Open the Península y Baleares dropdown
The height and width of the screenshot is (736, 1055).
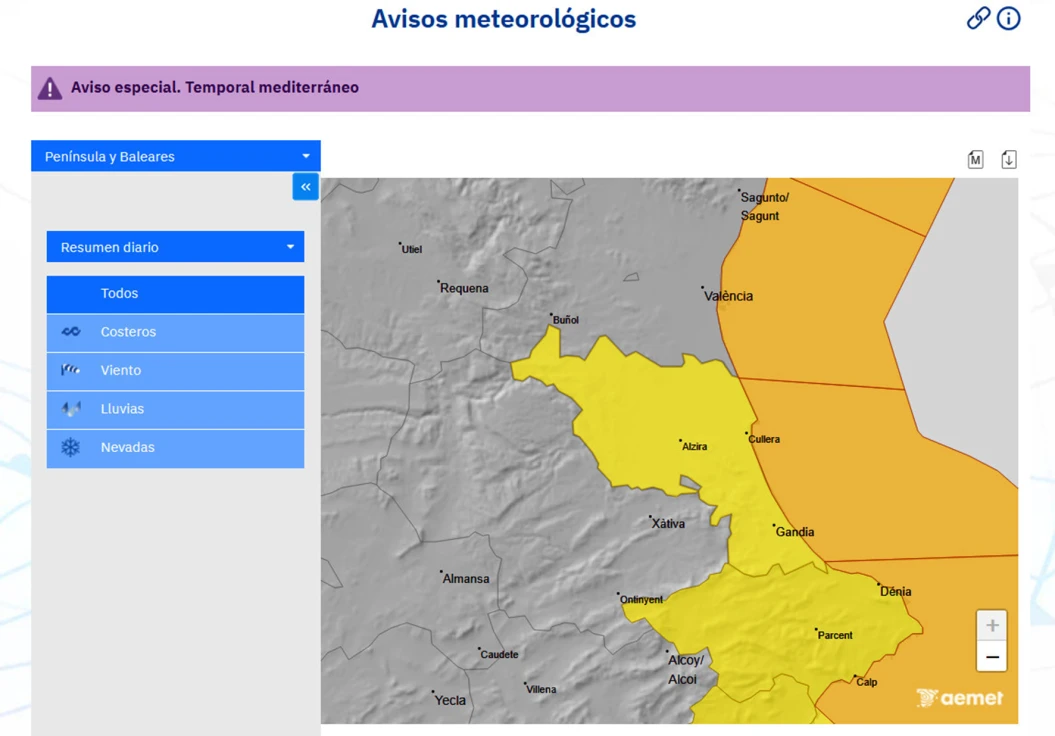(175, 156)
